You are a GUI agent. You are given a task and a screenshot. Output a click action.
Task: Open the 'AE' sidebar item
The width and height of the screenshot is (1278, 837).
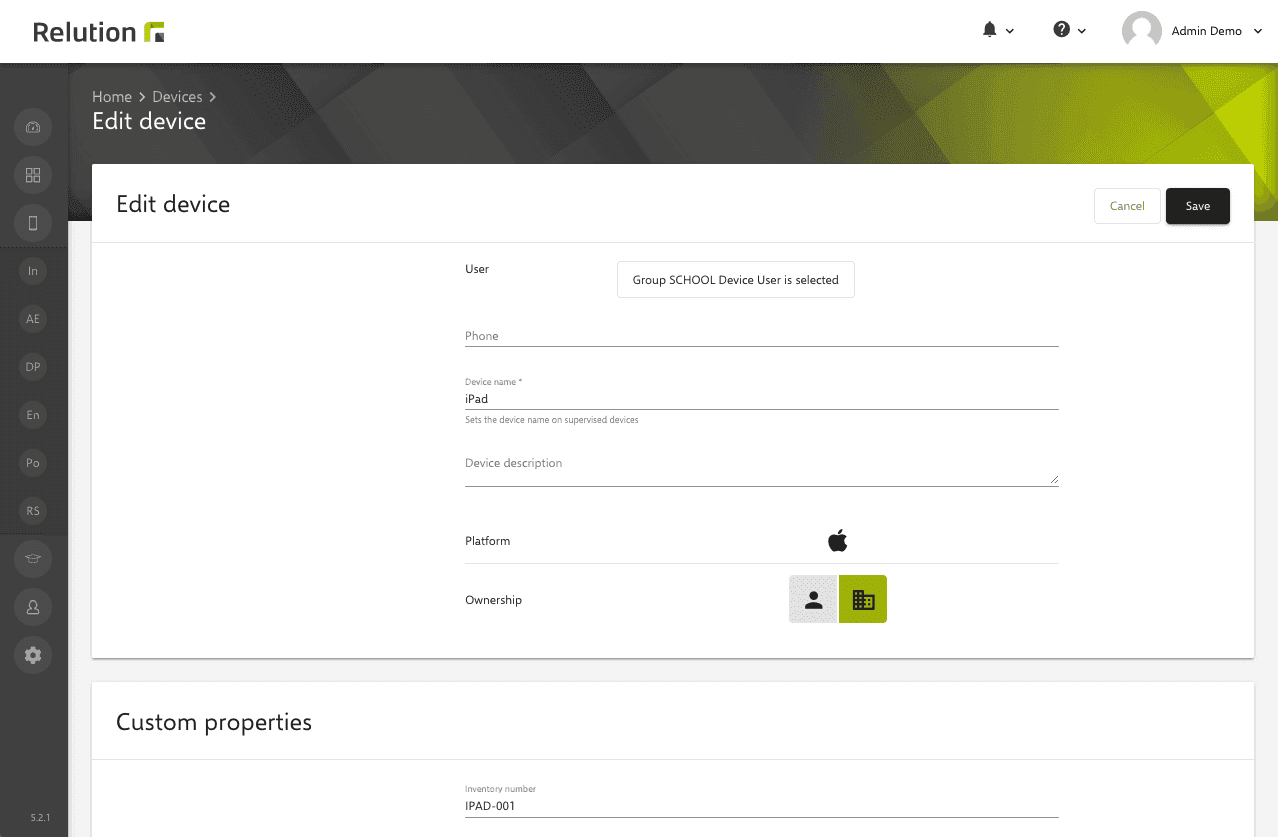coord(33,319)
